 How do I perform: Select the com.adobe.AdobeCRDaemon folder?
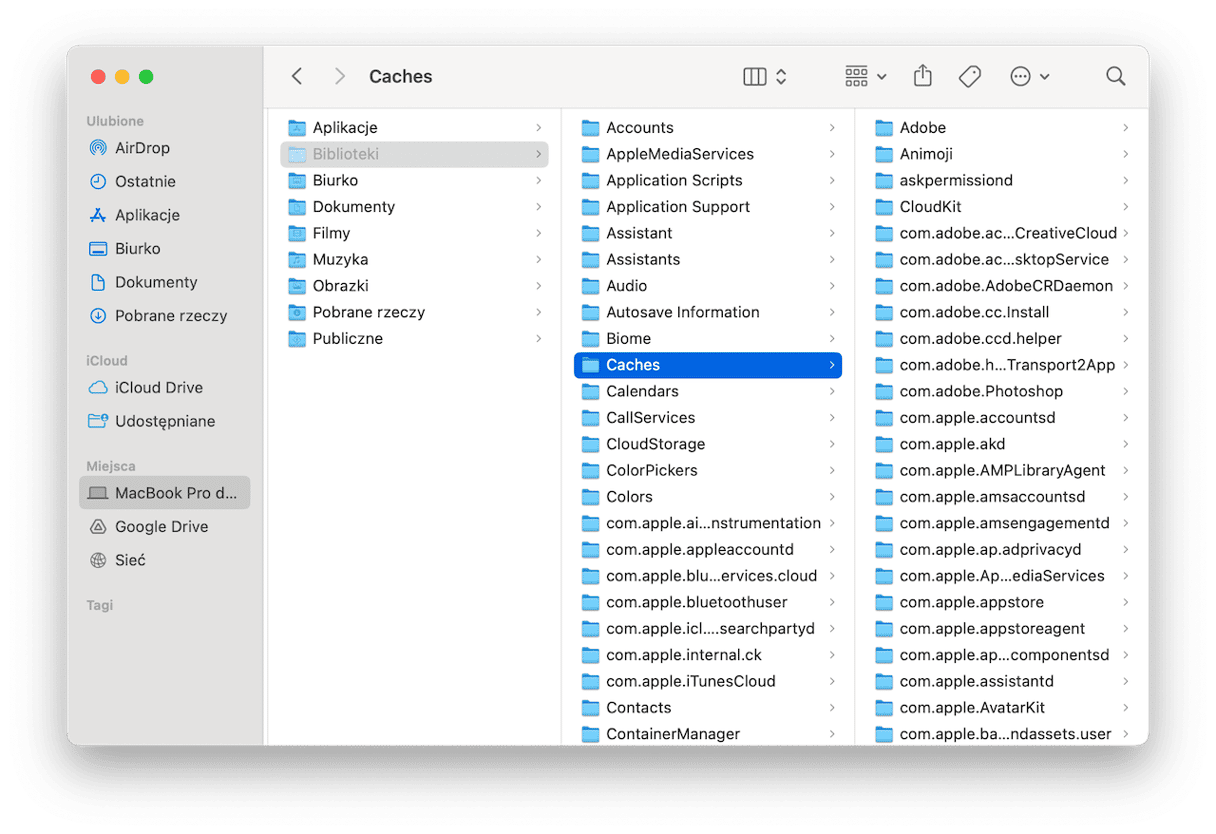[x=1001, y=286]
